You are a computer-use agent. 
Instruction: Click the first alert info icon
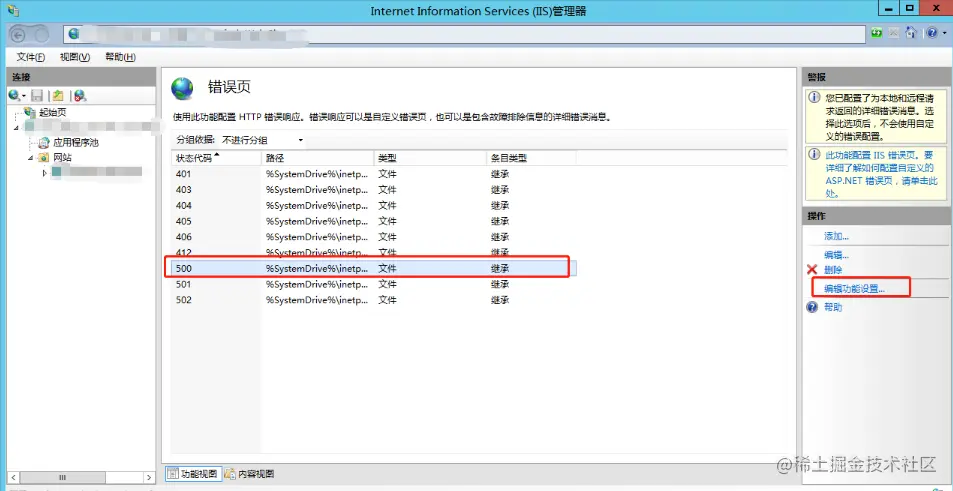tap(814, 97)
